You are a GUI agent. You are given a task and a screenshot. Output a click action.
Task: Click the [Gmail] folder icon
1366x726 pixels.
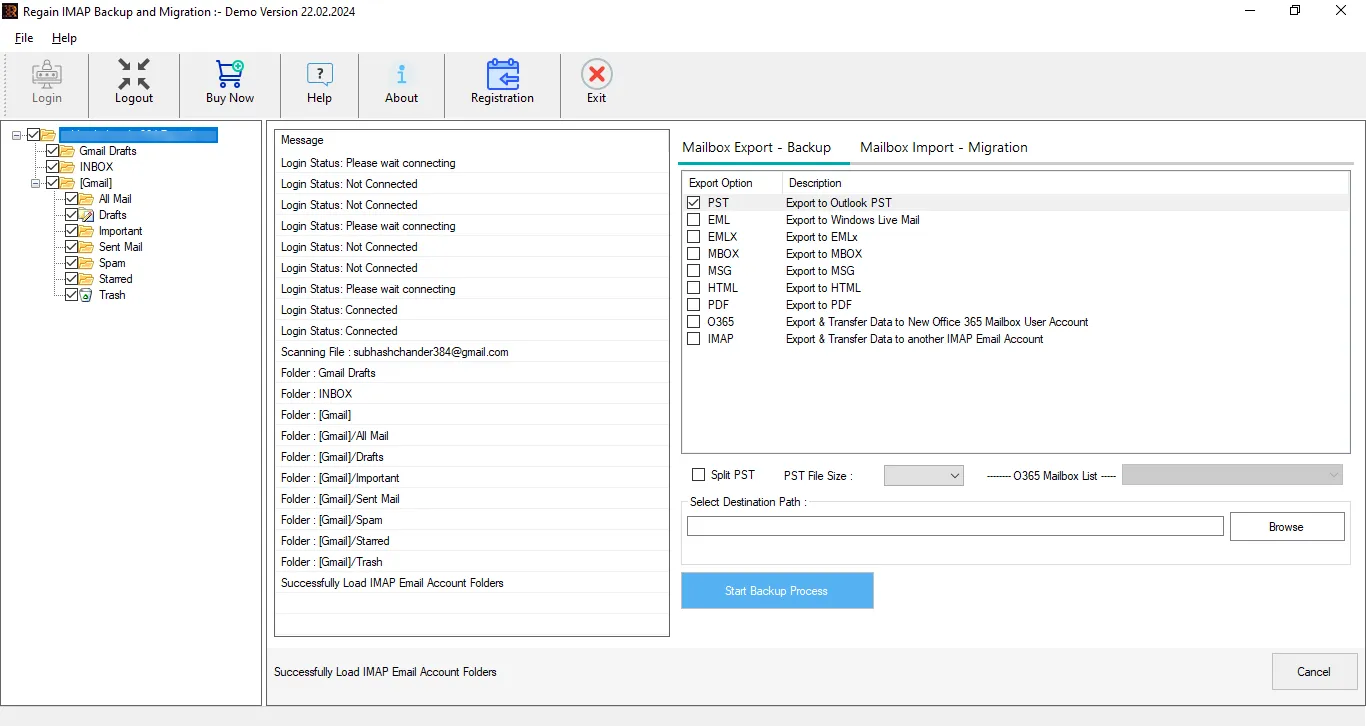[68, 183]
